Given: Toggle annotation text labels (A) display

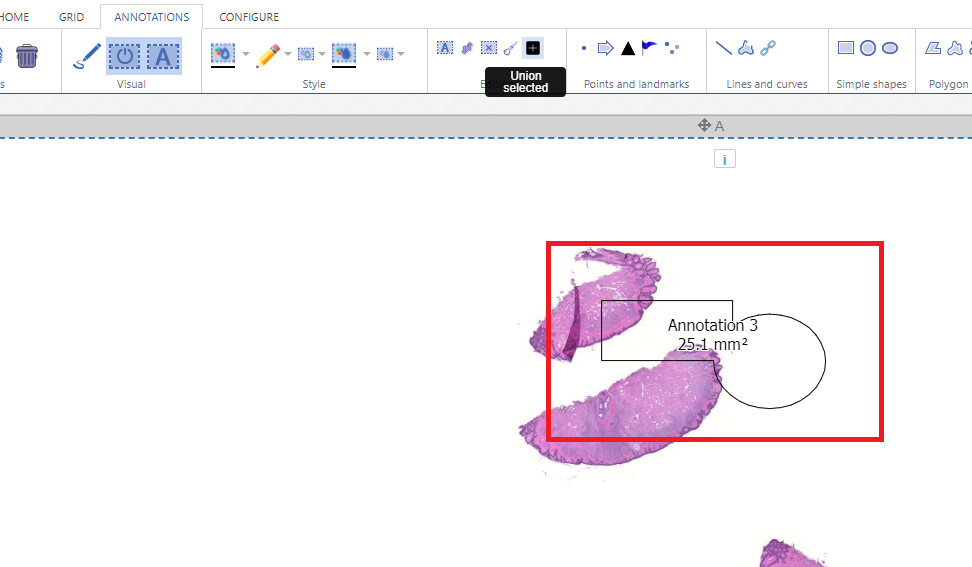Looking at the screenshot, I should (163, 56).
